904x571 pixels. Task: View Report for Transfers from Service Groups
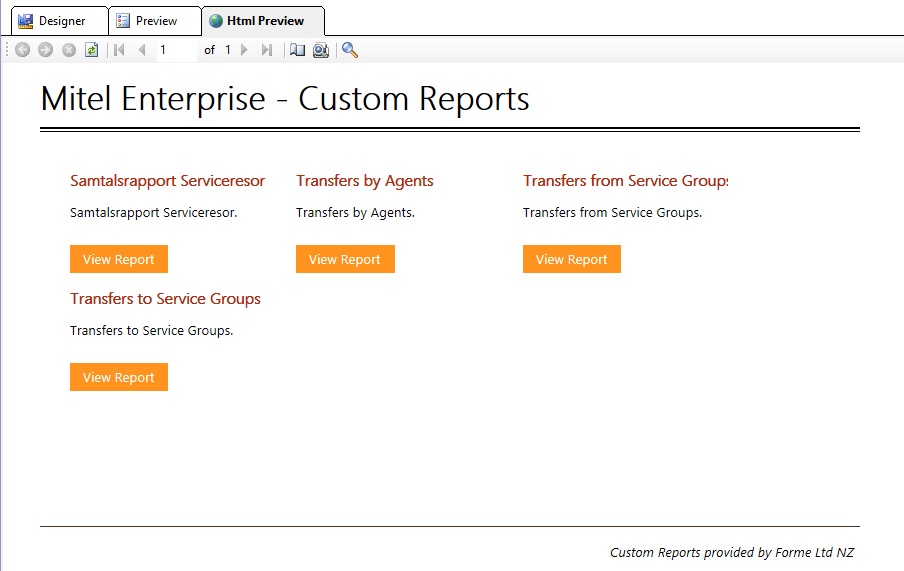571,259
